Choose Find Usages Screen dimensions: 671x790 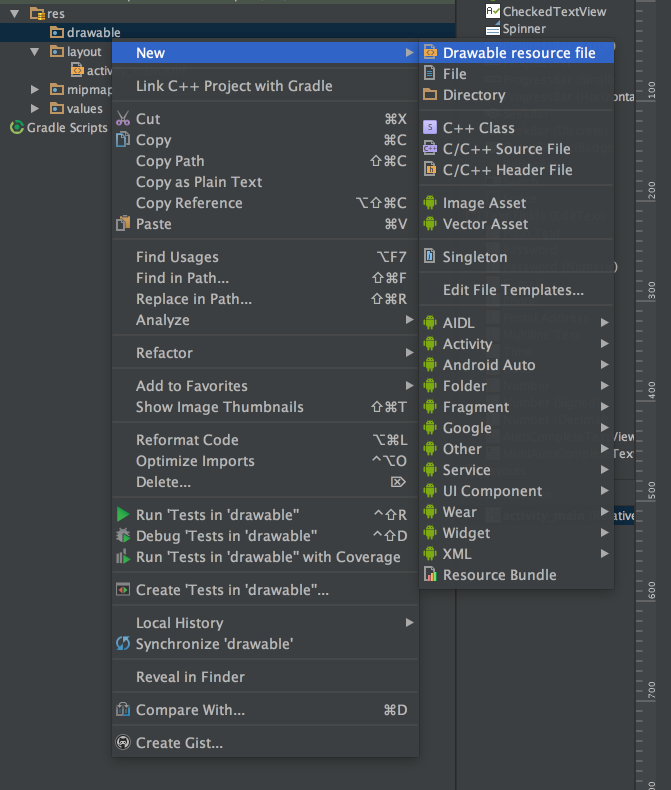(265, 257)
